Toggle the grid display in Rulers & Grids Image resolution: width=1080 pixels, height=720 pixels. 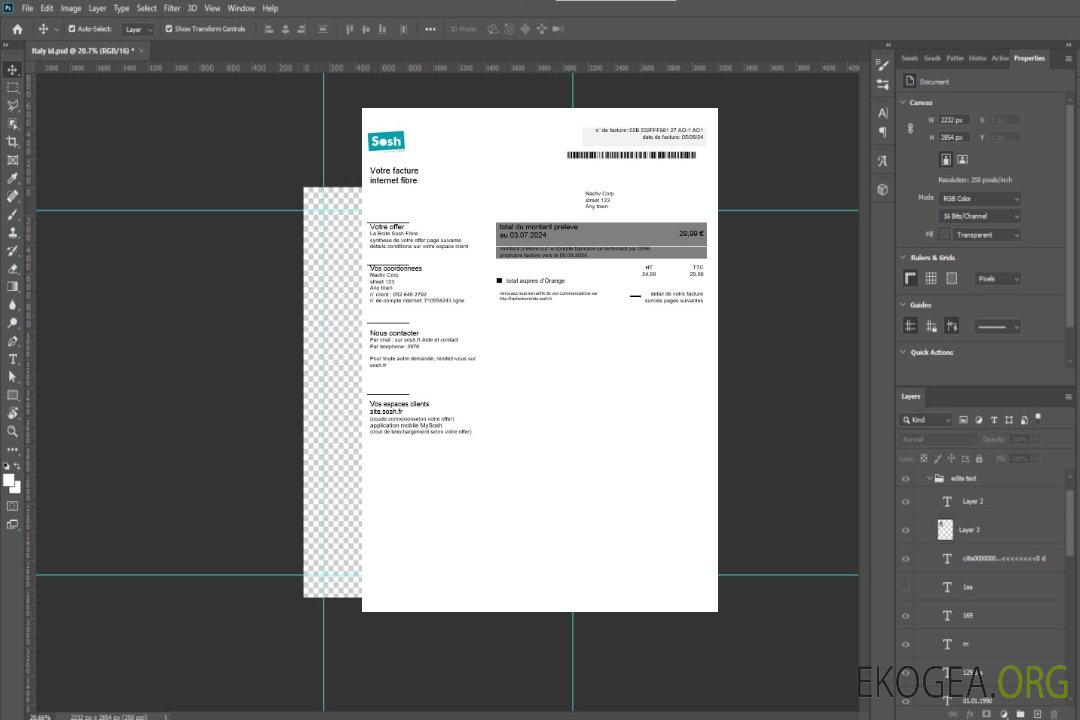click(931, 278)
